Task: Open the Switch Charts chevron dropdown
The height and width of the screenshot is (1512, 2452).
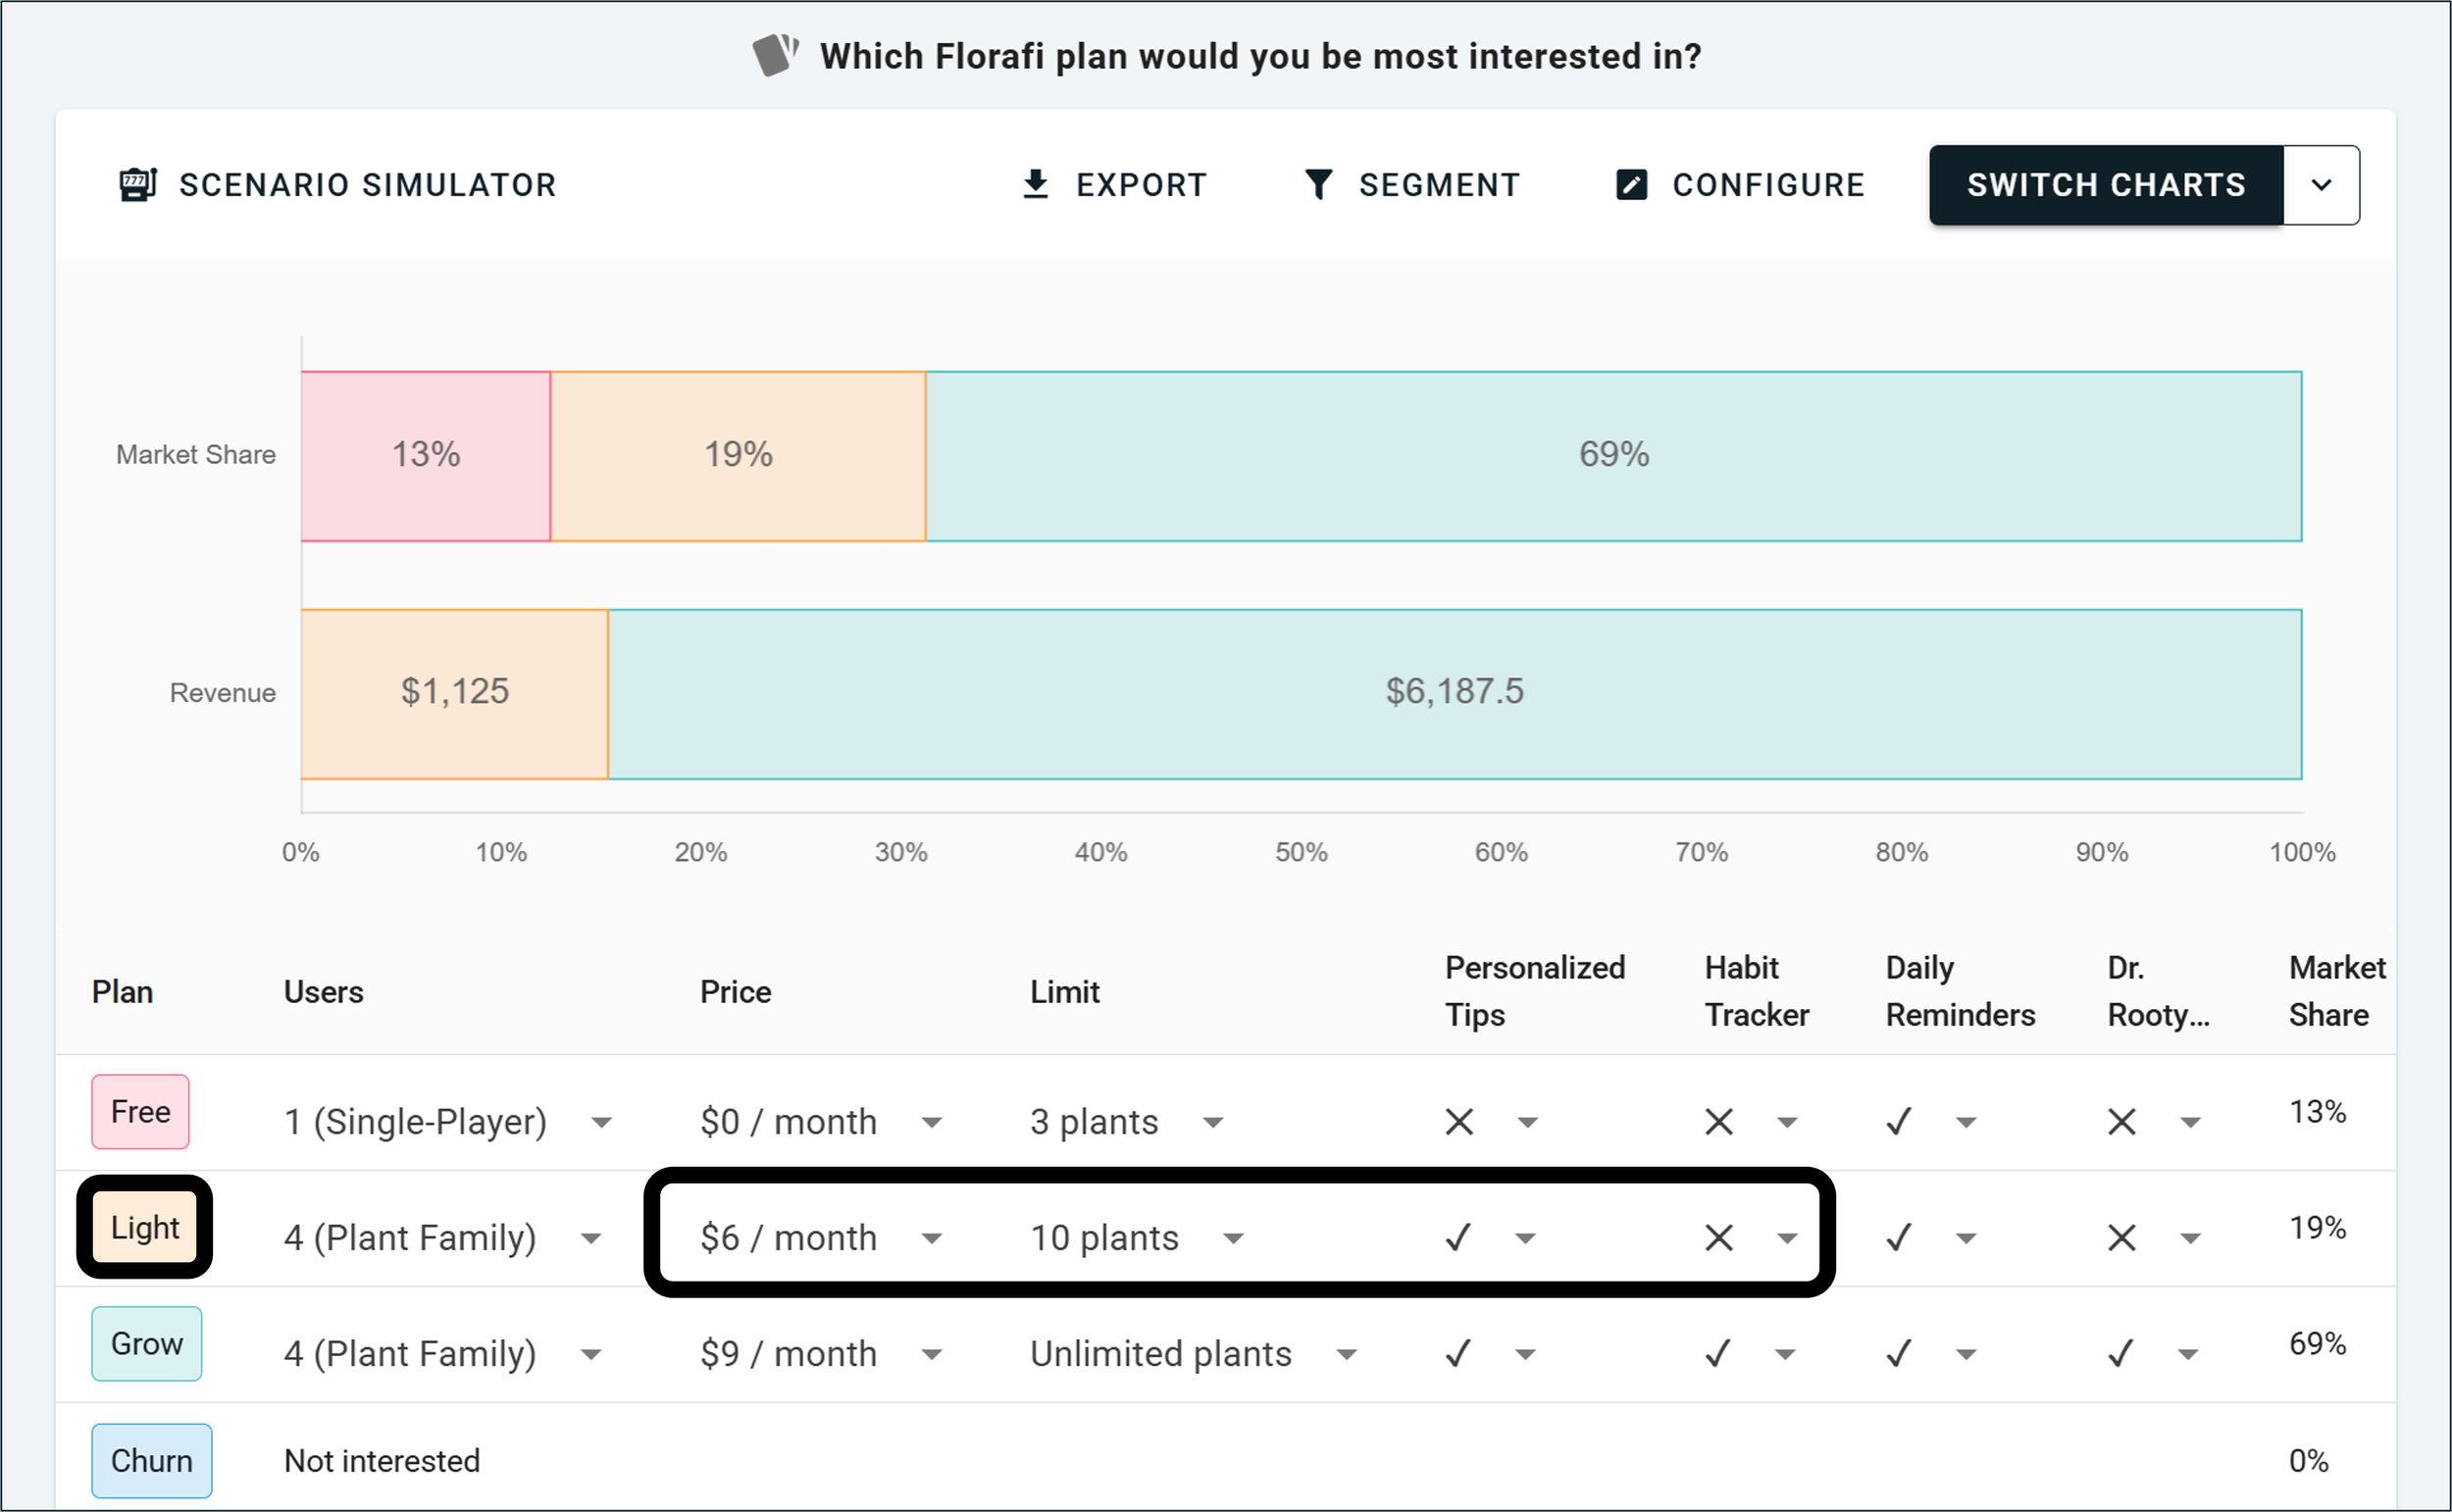Action: pyautogui.click(x=2321, y=185)
